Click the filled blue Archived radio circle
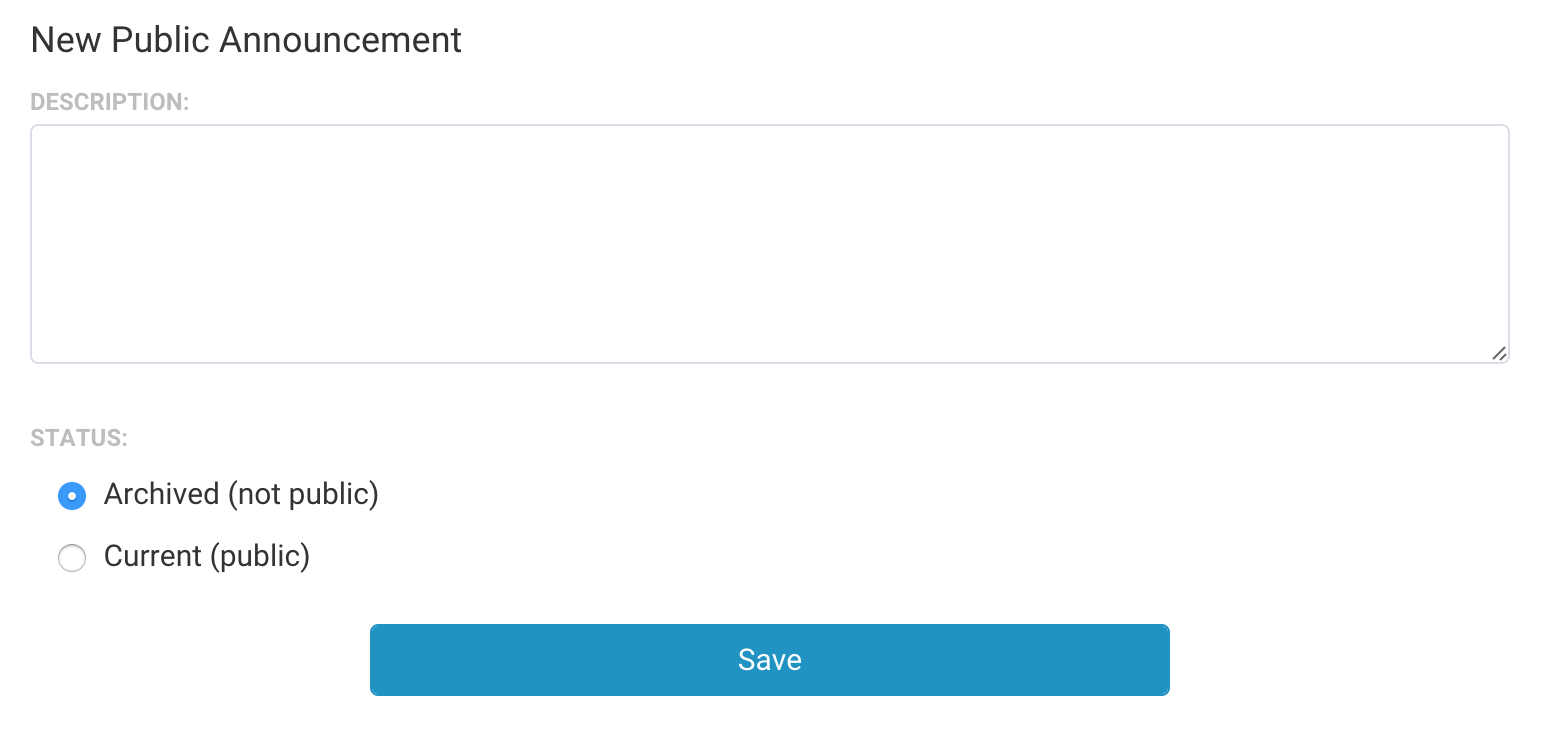Image resolution: width=1552 pixels, height=734 pixels. pos(72,496)
